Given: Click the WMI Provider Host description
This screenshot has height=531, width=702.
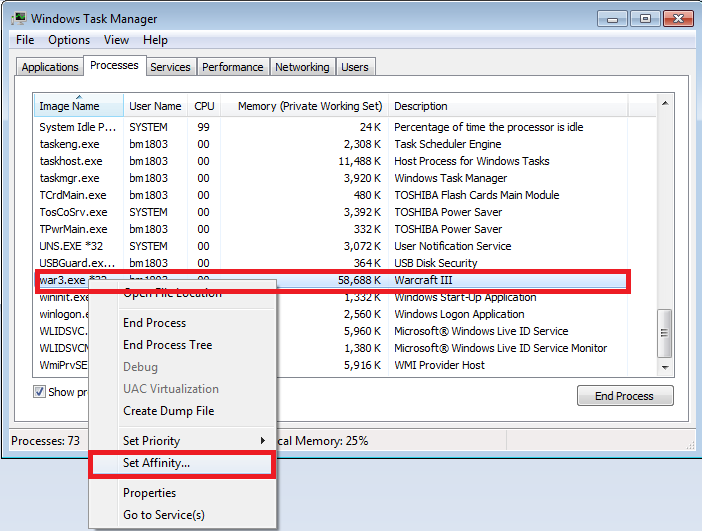Looking at the screenshot, I should tap(439, 365).
